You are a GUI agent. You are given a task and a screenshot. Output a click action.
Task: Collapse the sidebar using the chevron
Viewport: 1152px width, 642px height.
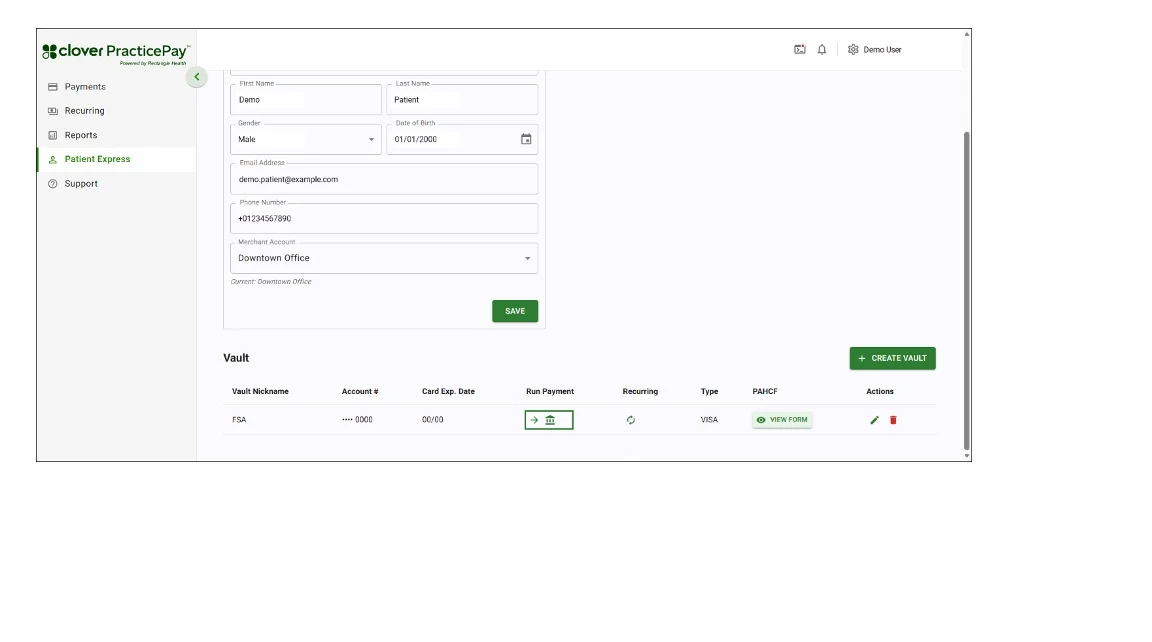coord(196,77)
